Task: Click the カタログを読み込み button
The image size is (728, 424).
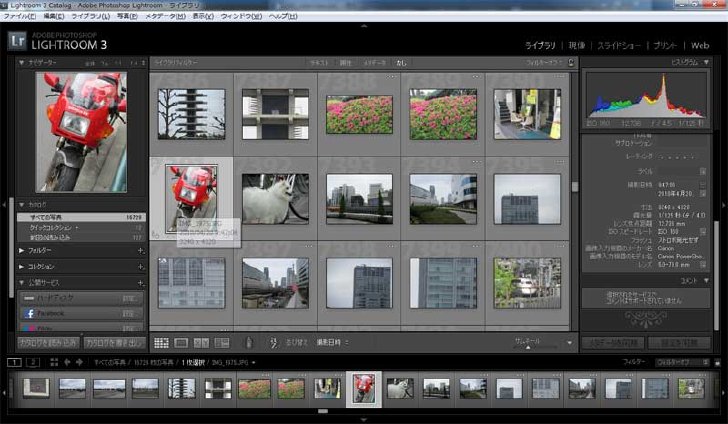Action: 48,343
